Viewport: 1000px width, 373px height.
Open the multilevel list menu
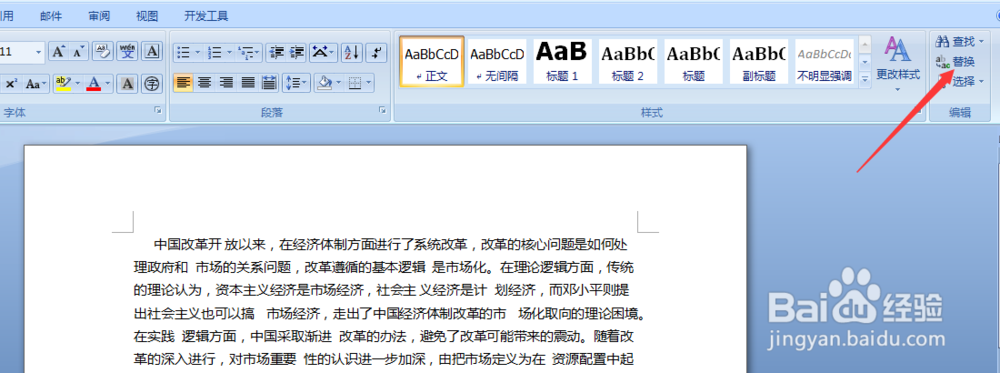point(249,52)
